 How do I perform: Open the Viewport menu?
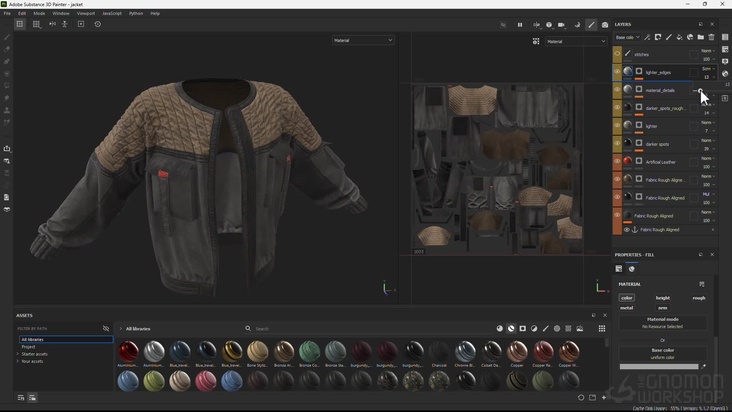85,14
